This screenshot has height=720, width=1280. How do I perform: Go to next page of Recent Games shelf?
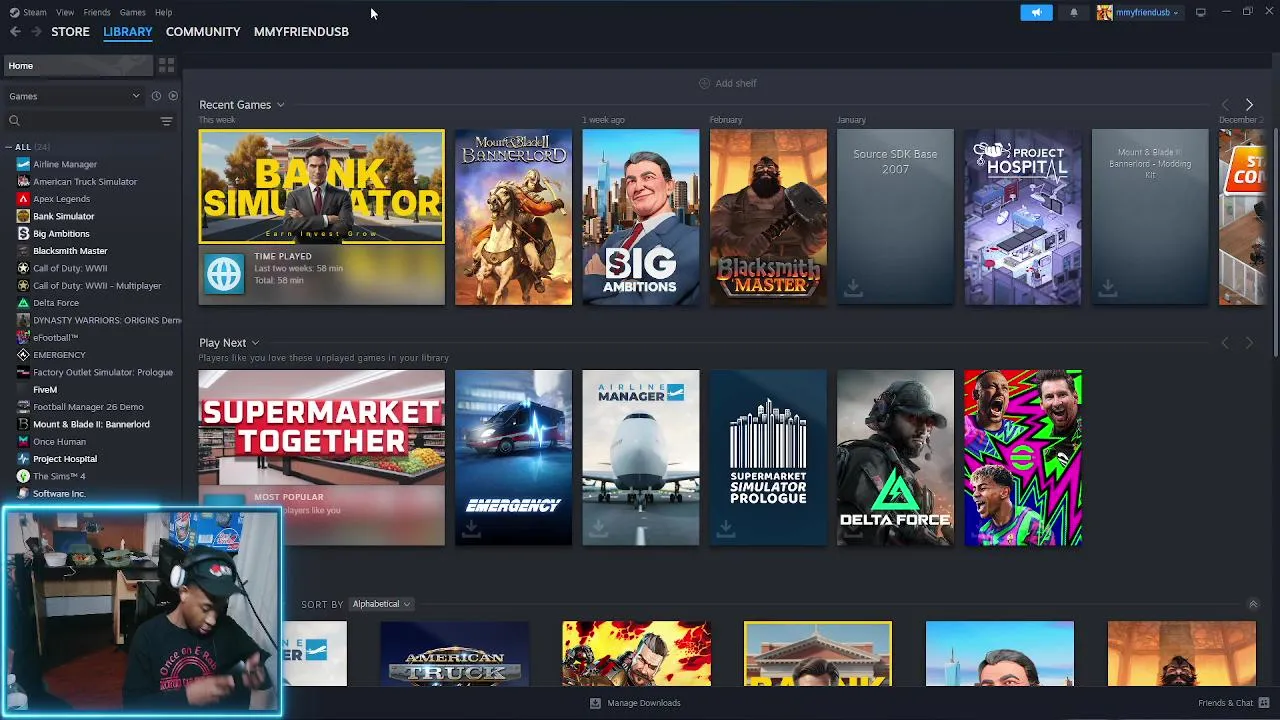click(1249, 105)
